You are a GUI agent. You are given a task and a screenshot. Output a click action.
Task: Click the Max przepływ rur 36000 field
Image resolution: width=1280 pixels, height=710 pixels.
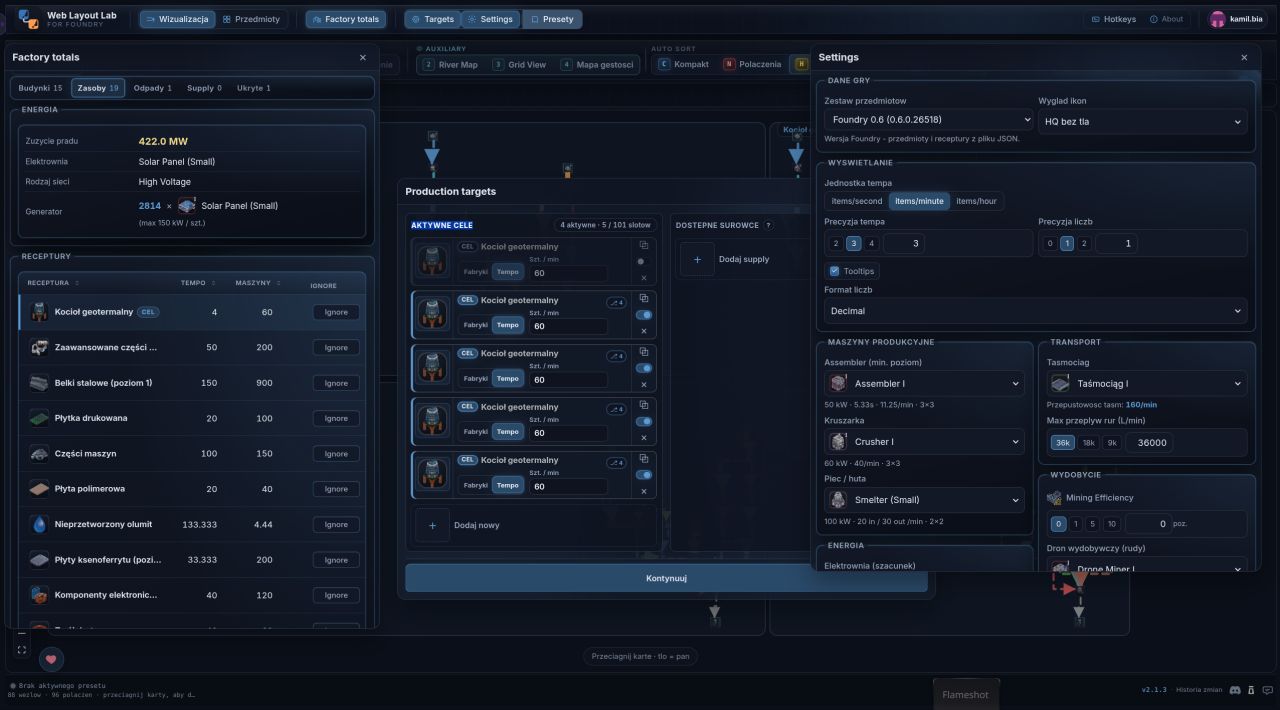[1184, 442]
